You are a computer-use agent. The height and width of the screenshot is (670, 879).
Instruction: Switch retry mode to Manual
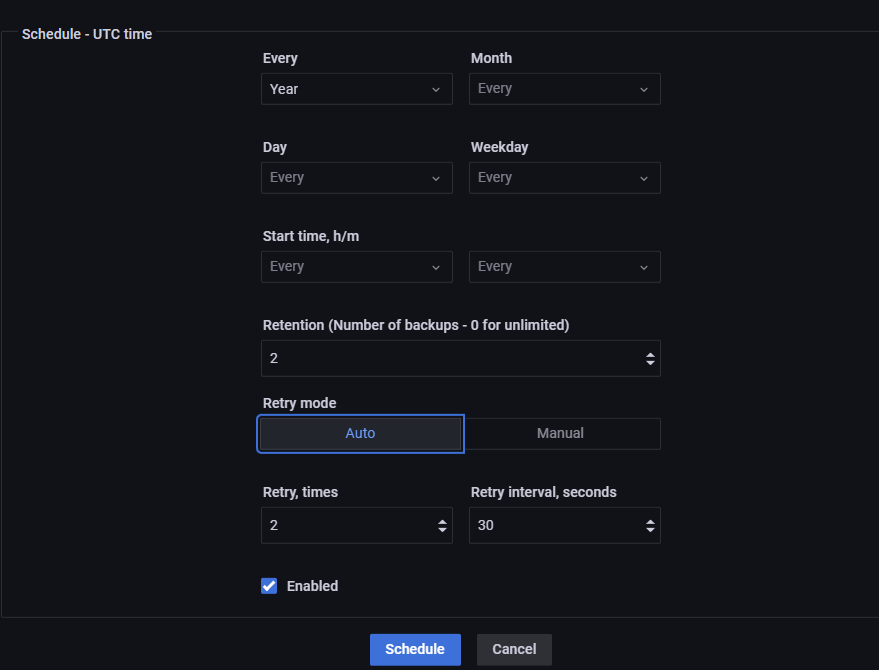tap(561, 433)
